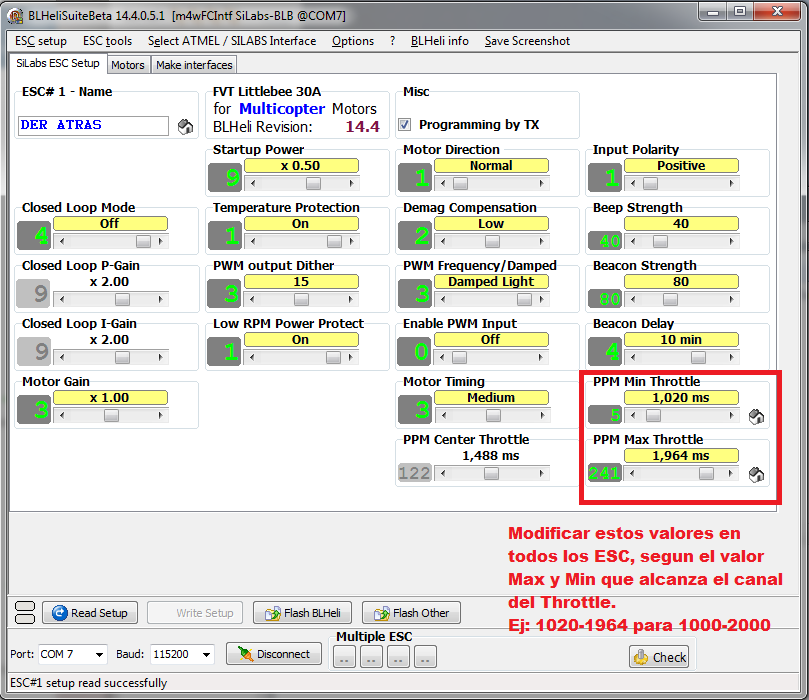Click Enable PWM Input slider right arrow
809x700 pixels.
coord(541,357)
